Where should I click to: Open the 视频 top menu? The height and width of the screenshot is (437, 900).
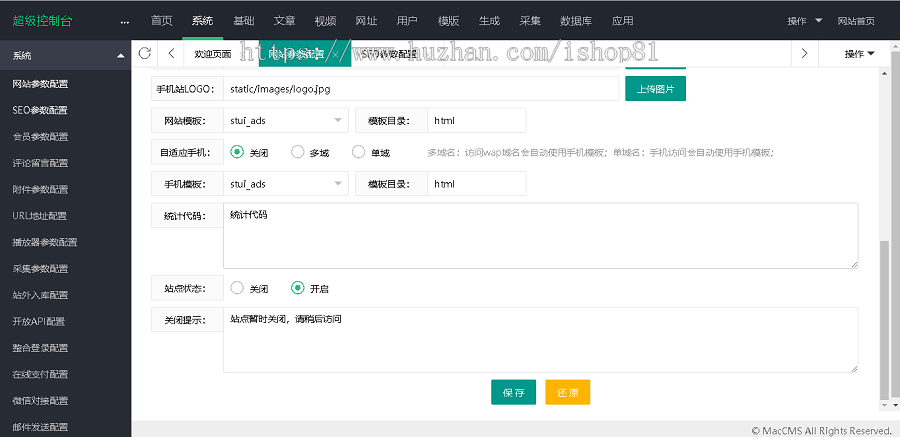click(x=325, y=21)
